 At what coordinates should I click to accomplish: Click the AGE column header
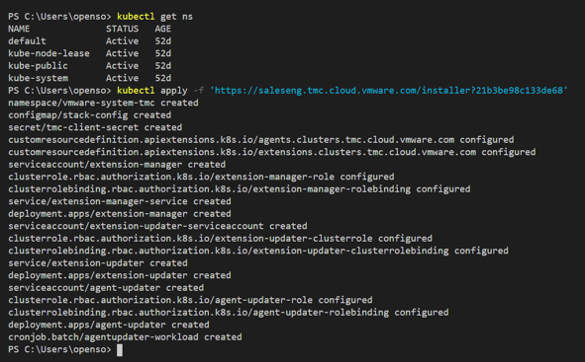click(x=163, y=29)
